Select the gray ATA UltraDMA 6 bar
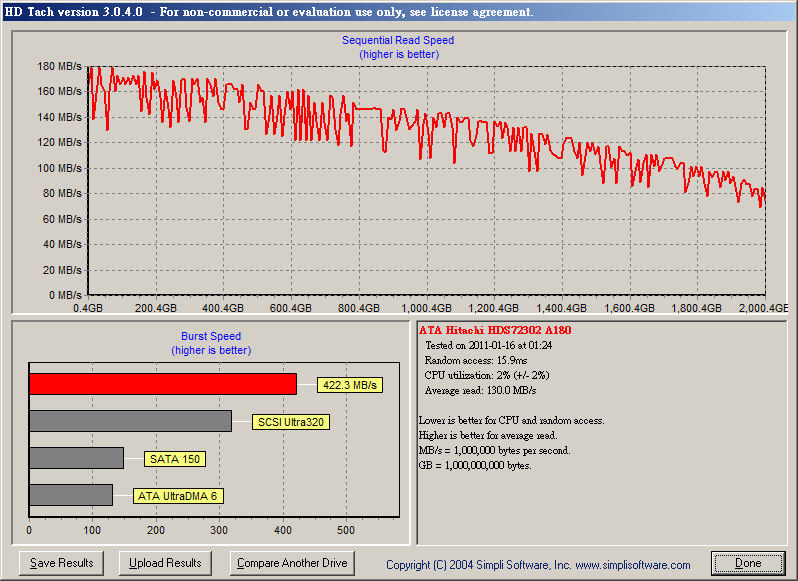This screenshot has width=798, height=581. [70, 495]
